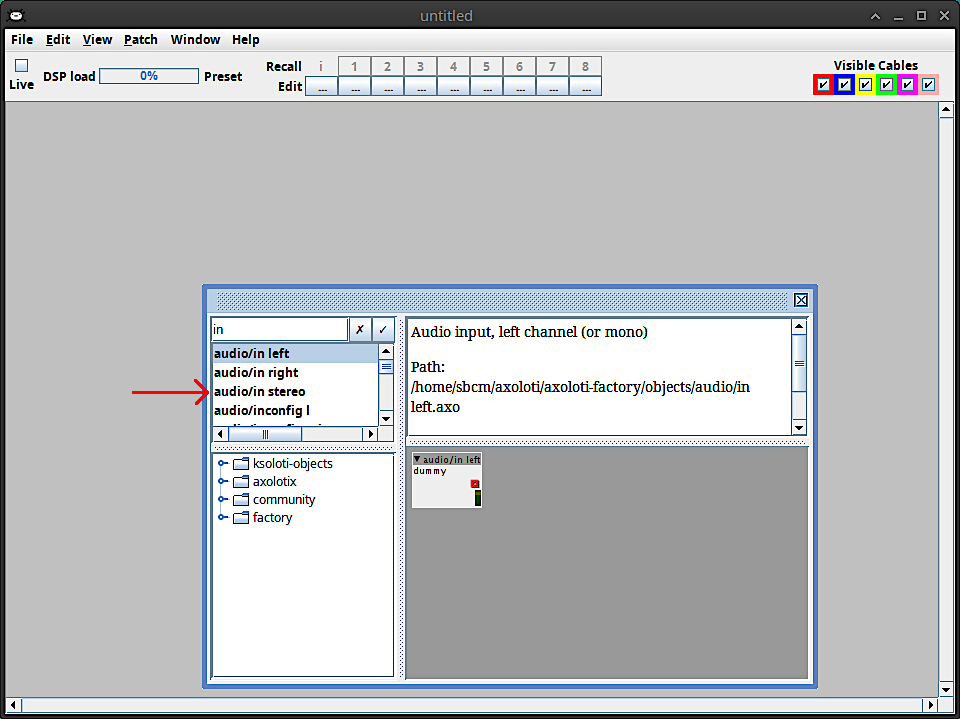960x719 pixels.
Task: Select audio/in left in results list
Action: (x=295, y=353)
